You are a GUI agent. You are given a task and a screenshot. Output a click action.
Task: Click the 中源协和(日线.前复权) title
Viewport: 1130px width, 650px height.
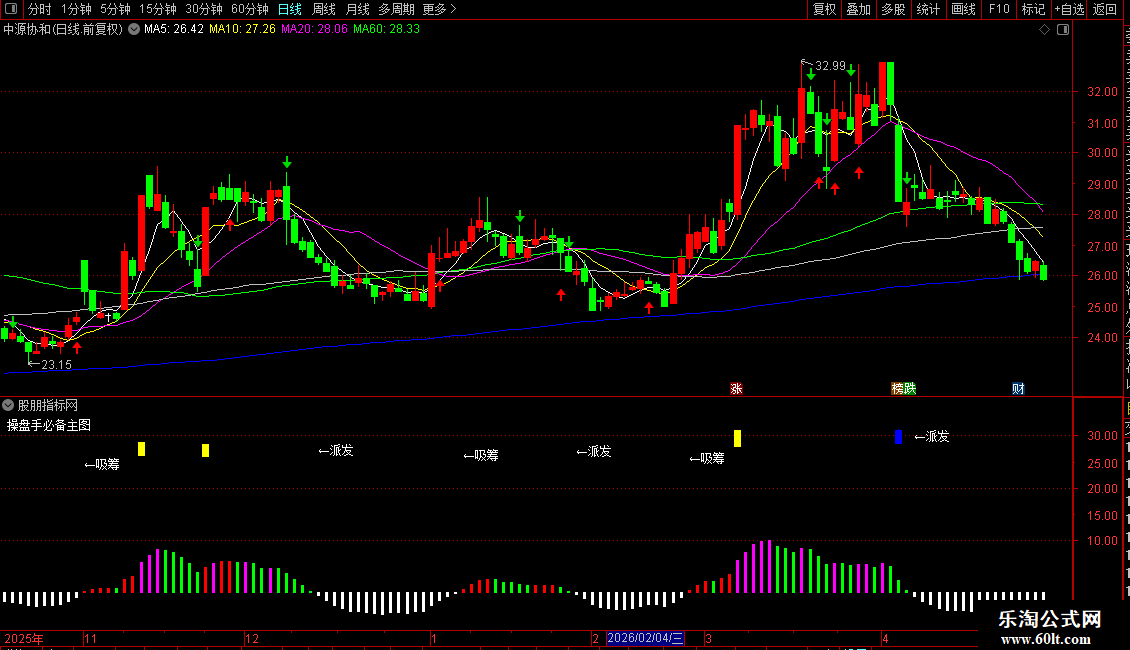[63, 29]
